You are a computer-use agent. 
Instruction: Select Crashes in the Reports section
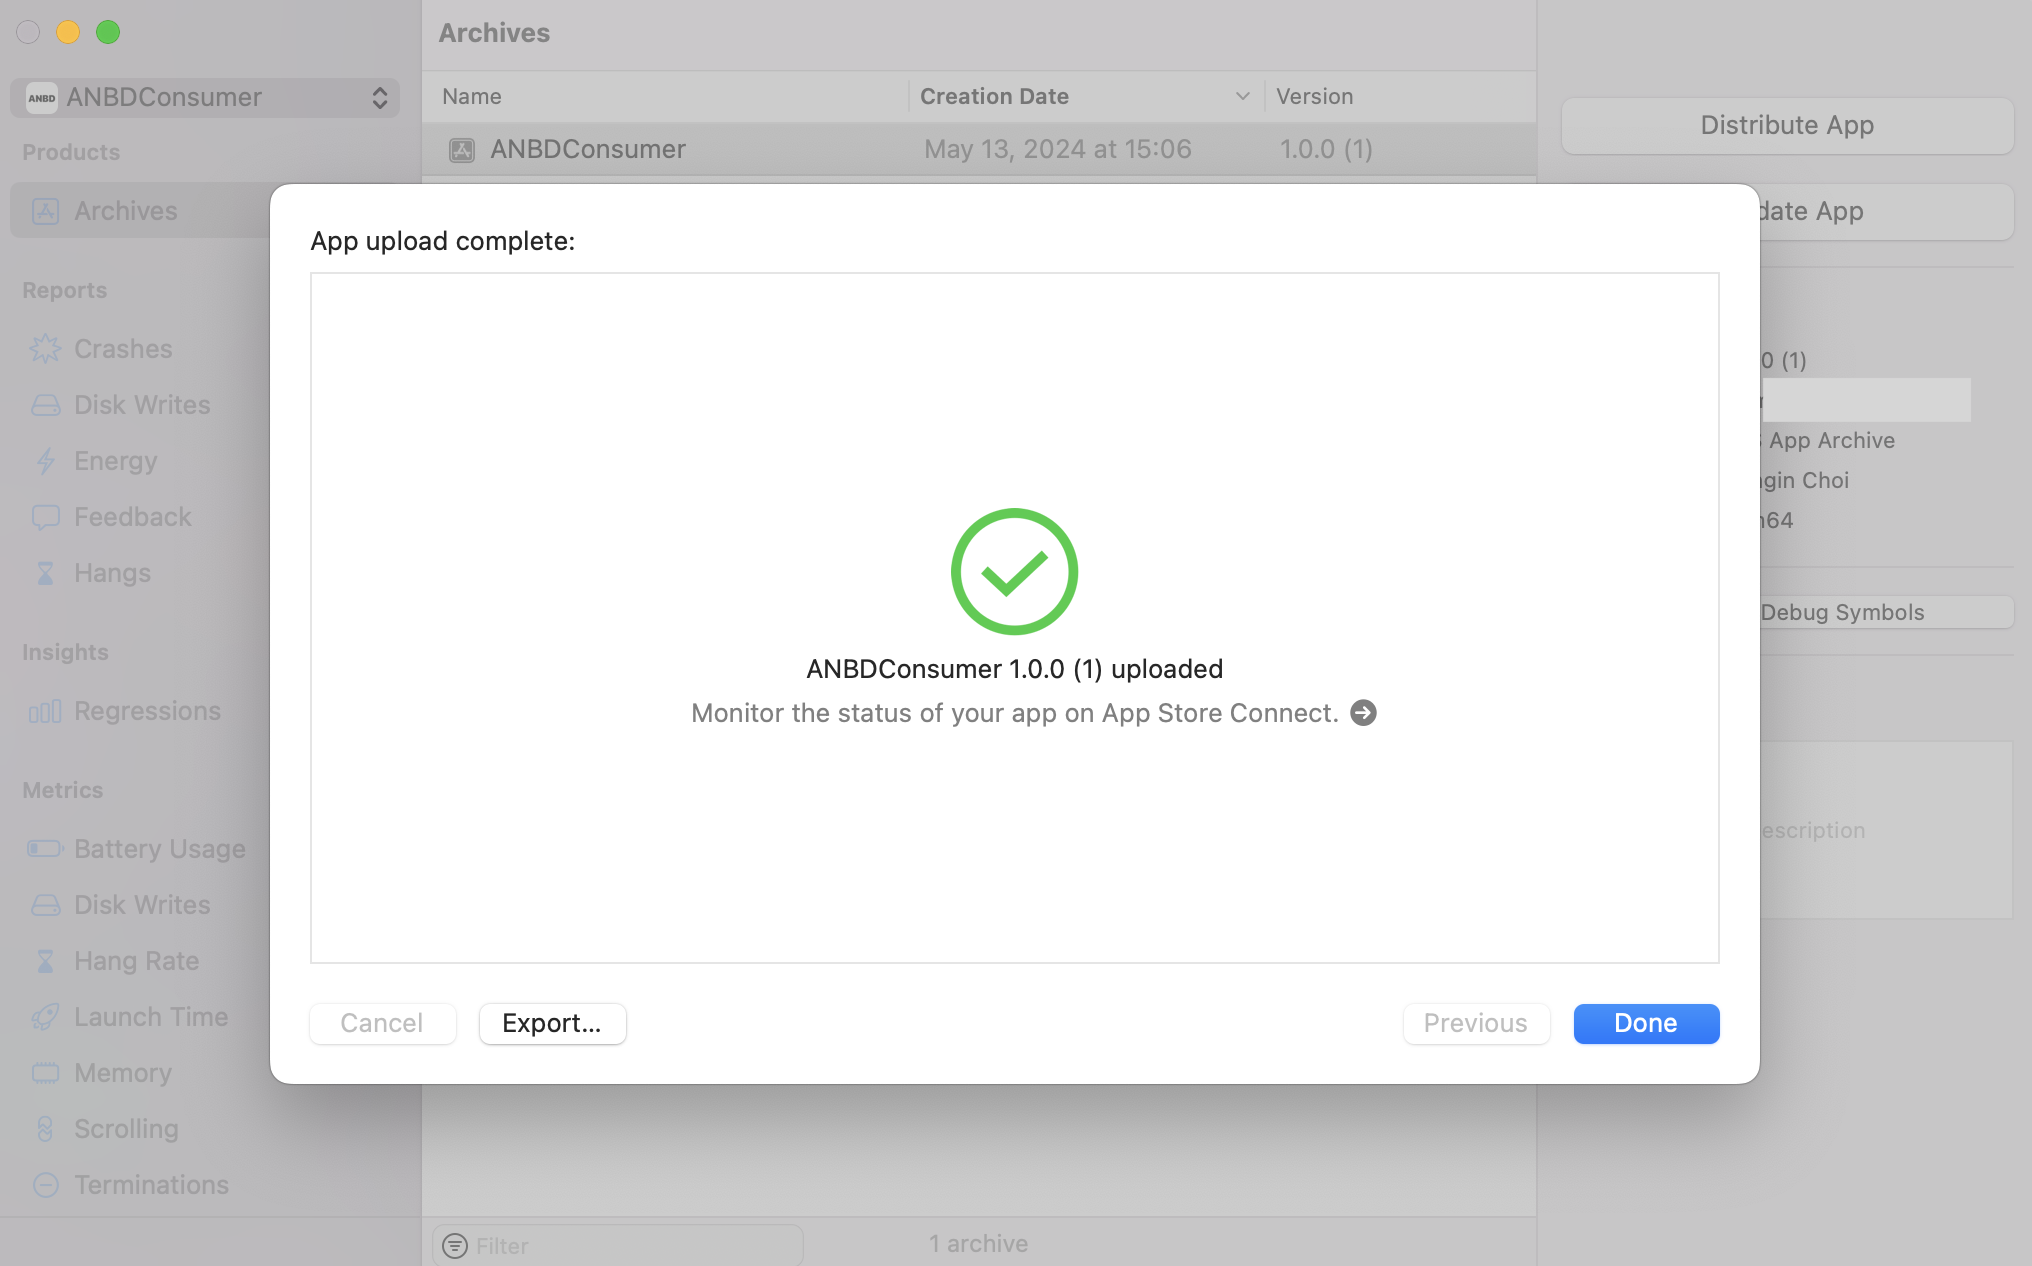124,349
